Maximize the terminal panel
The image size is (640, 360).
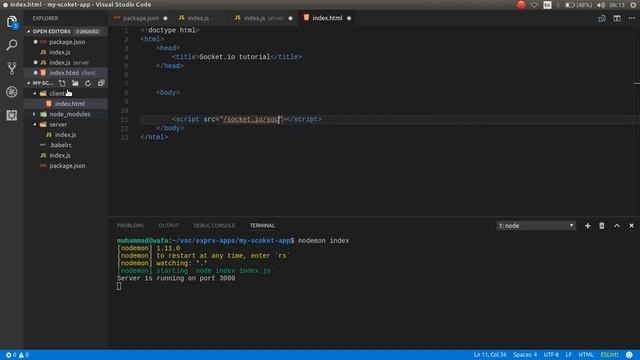(x=617, y=226)
